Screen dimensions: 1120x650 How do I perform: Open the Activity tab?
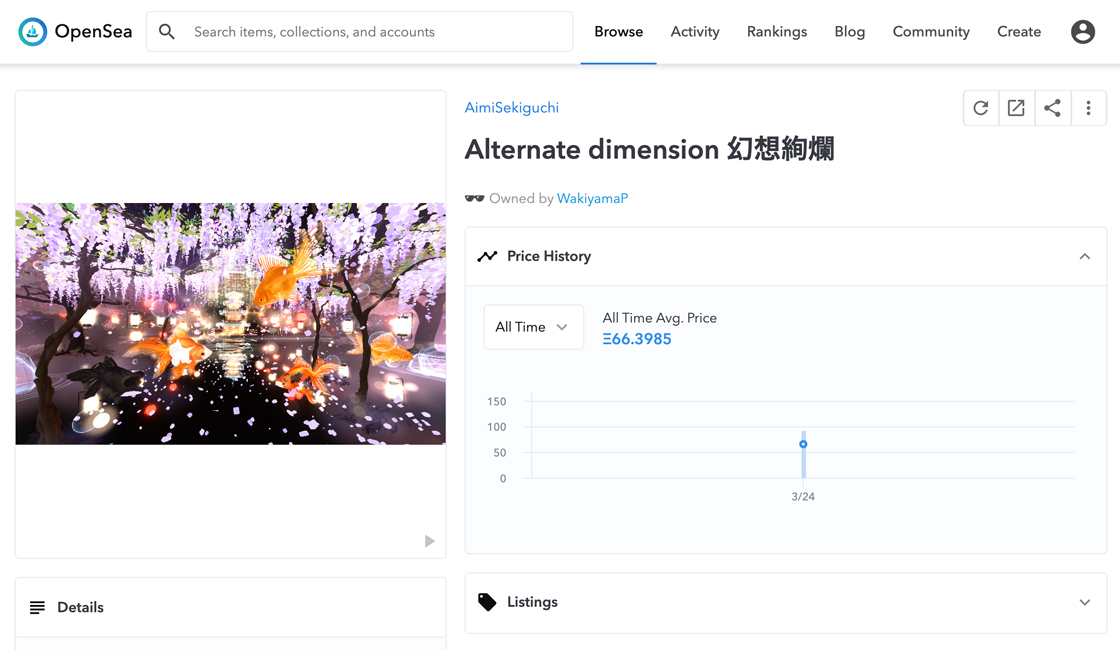pyautogui.click(x=695, y=31)
